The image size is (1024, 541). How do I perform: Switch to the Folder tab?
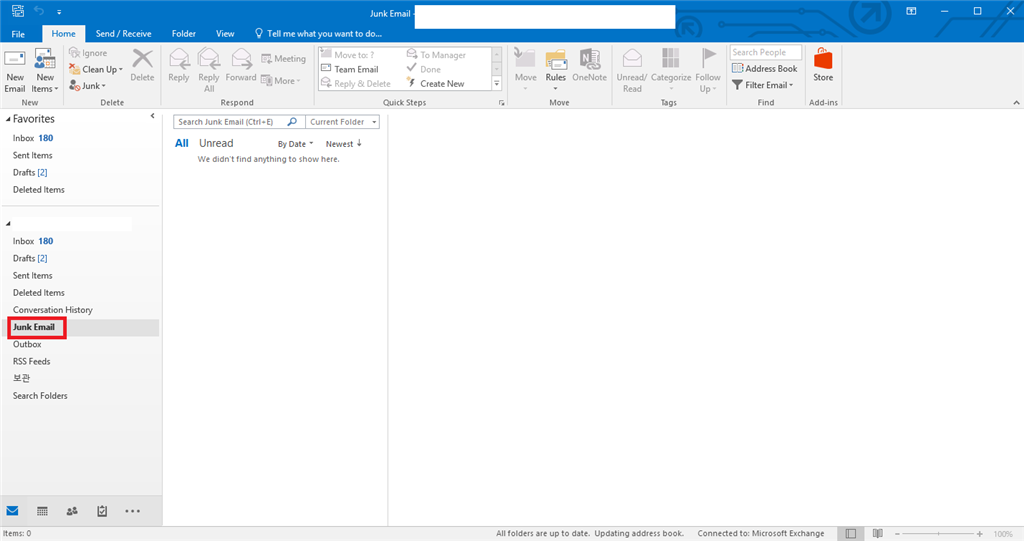point(184,34)
